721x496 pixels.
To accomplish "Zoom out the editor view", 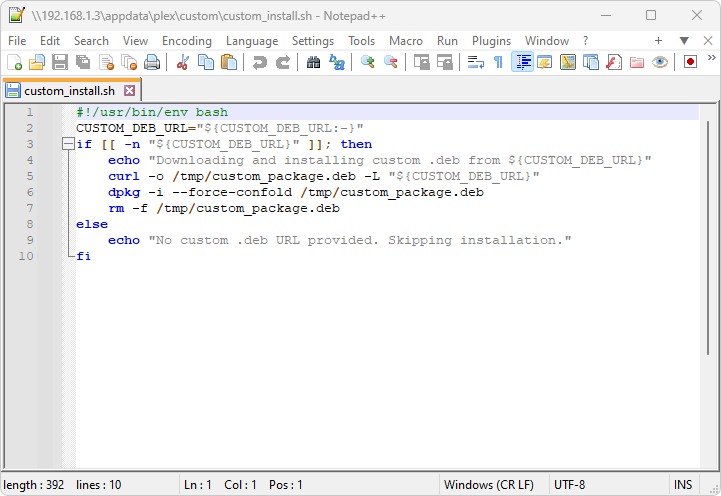I will point(390,62).
